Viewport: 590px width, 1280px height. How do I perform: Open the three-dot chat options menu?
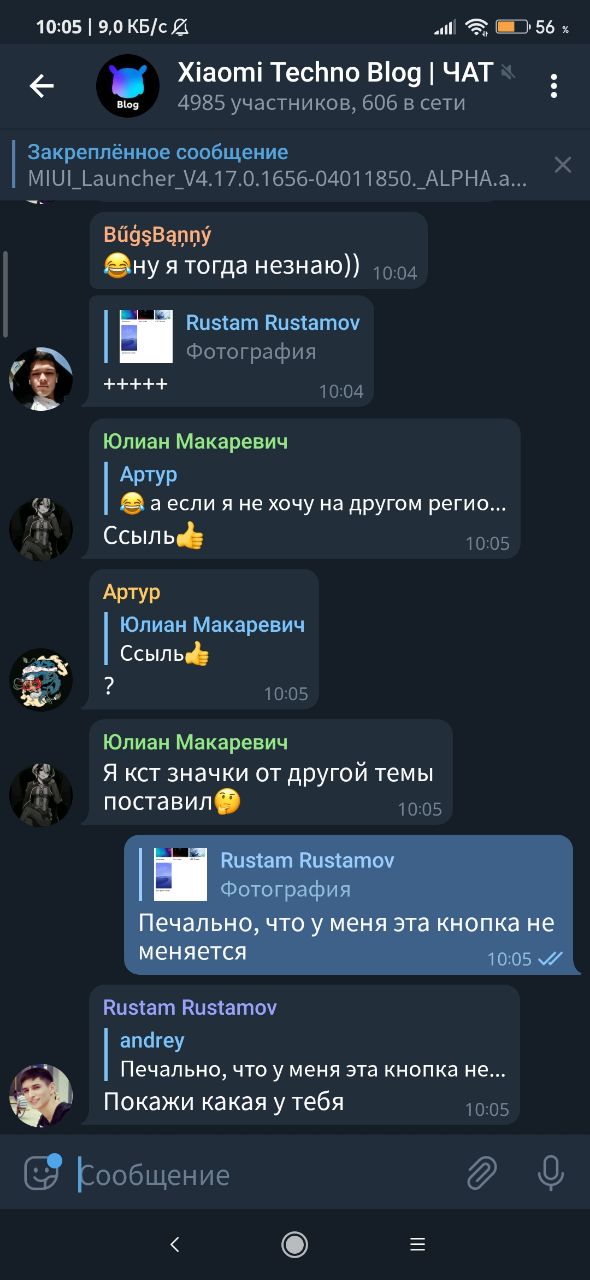pos(553,86)
